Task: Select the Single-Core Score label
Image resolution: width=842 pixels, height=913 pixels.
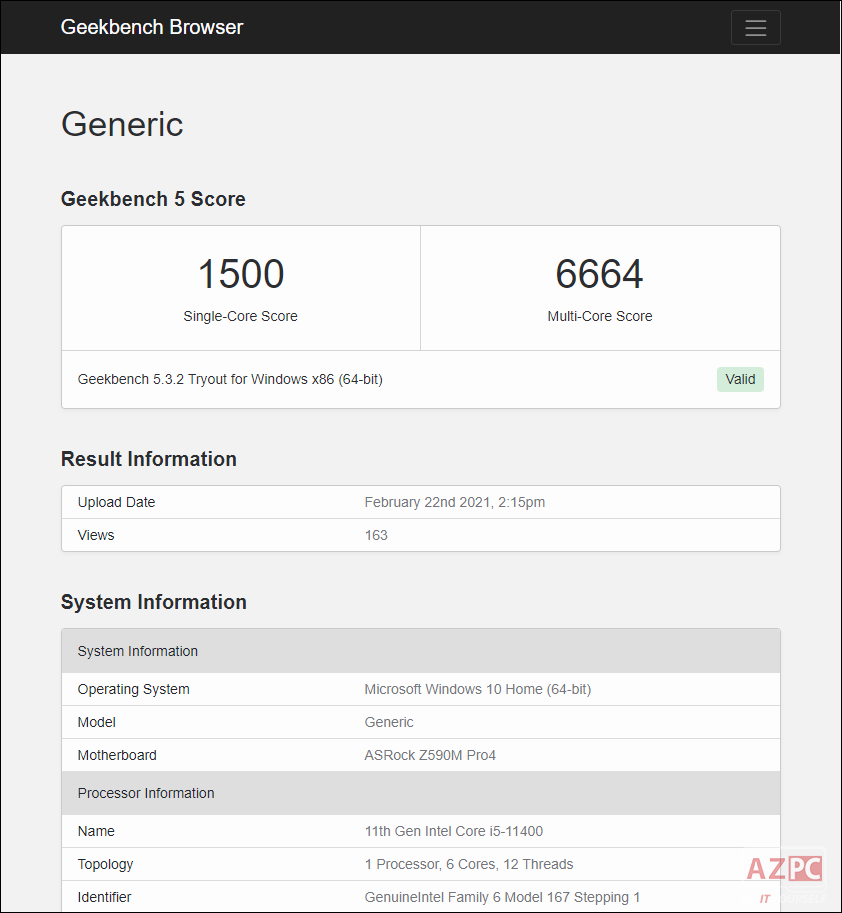Action: click(x=240, y=316)
